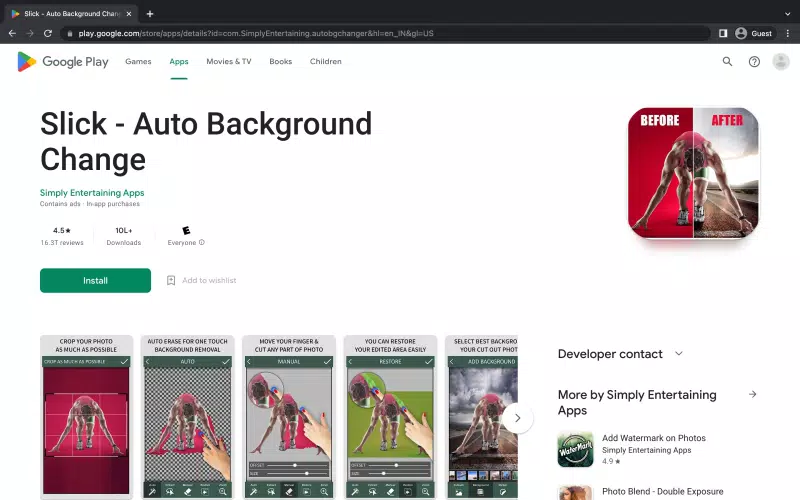Close the Slick - Auto Background tab
This screenshot has height=500, width=800.
tap(129, 14)
